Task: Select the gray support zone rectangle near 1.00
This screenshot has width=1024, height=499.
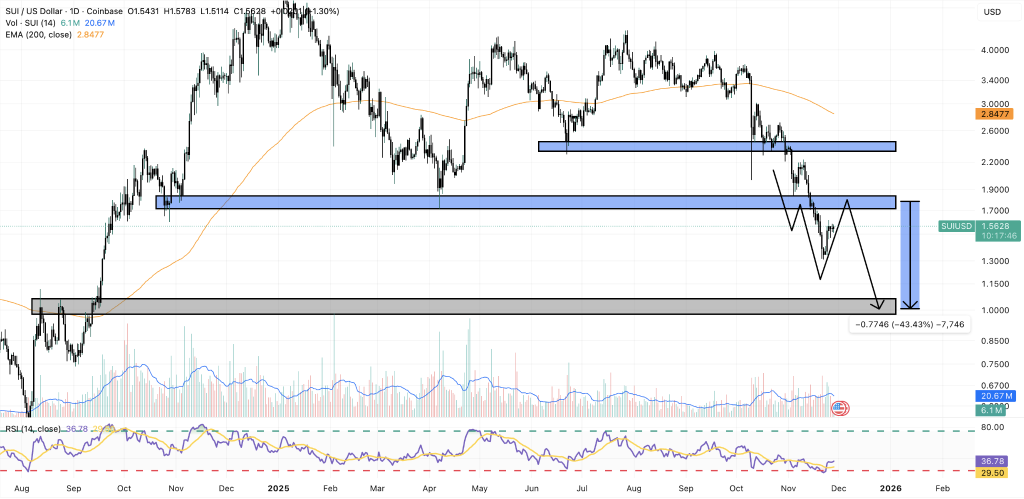Action: pos(450,306)
